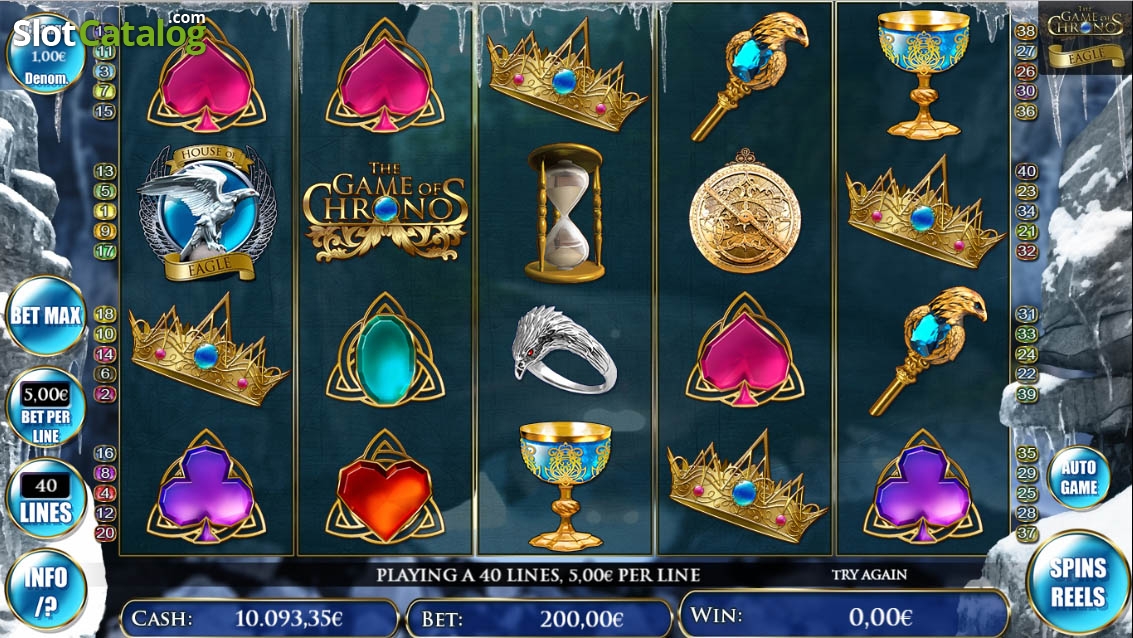Change the 40 Lines setting
This screenshot has width=1133, height=638.
coord(46,499)
